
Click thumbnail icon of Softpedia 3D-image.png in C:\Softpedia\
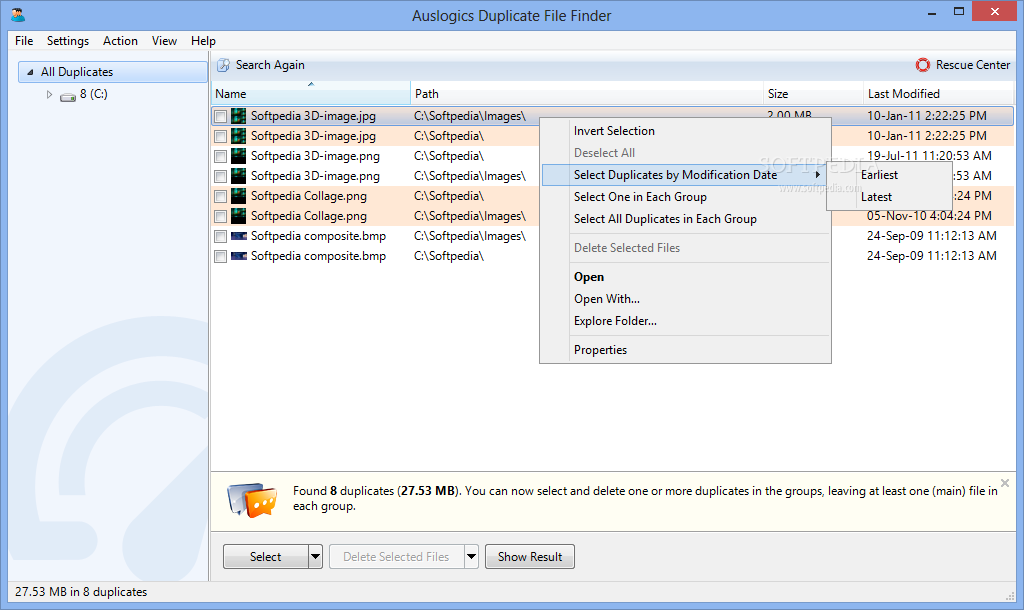[x=239, y=156]
